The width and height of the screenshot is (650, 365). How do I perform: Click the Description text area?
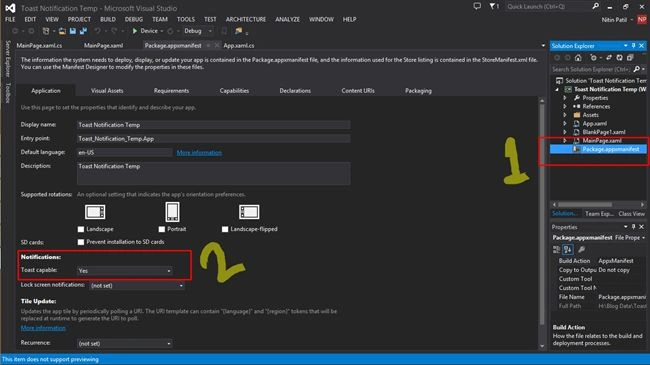[x=213, y=173]
